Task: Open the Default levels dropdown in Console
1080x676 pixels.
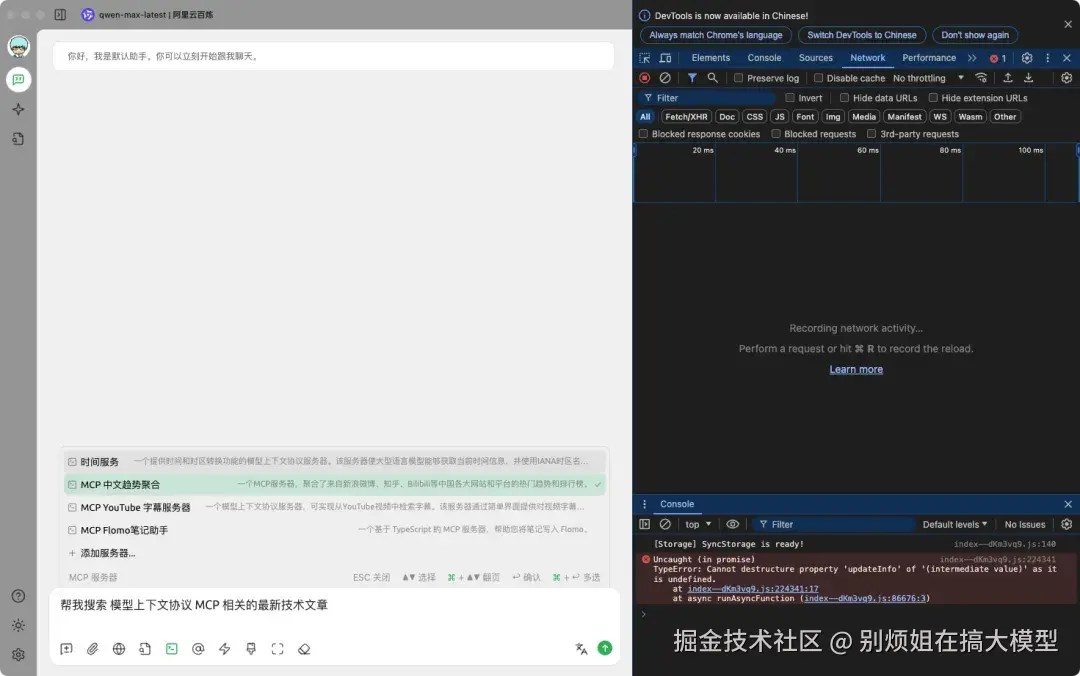Action: pos(954,524)
